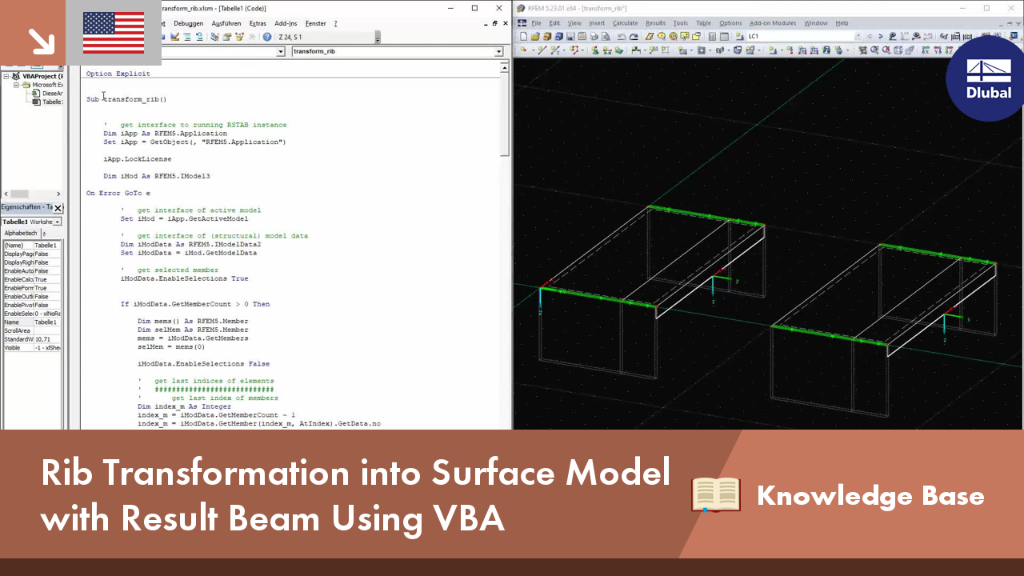This screenshot has height=576, width=1024.
Task: Click RFEM view in Y direction icon
Action: (x=937, y=50)
